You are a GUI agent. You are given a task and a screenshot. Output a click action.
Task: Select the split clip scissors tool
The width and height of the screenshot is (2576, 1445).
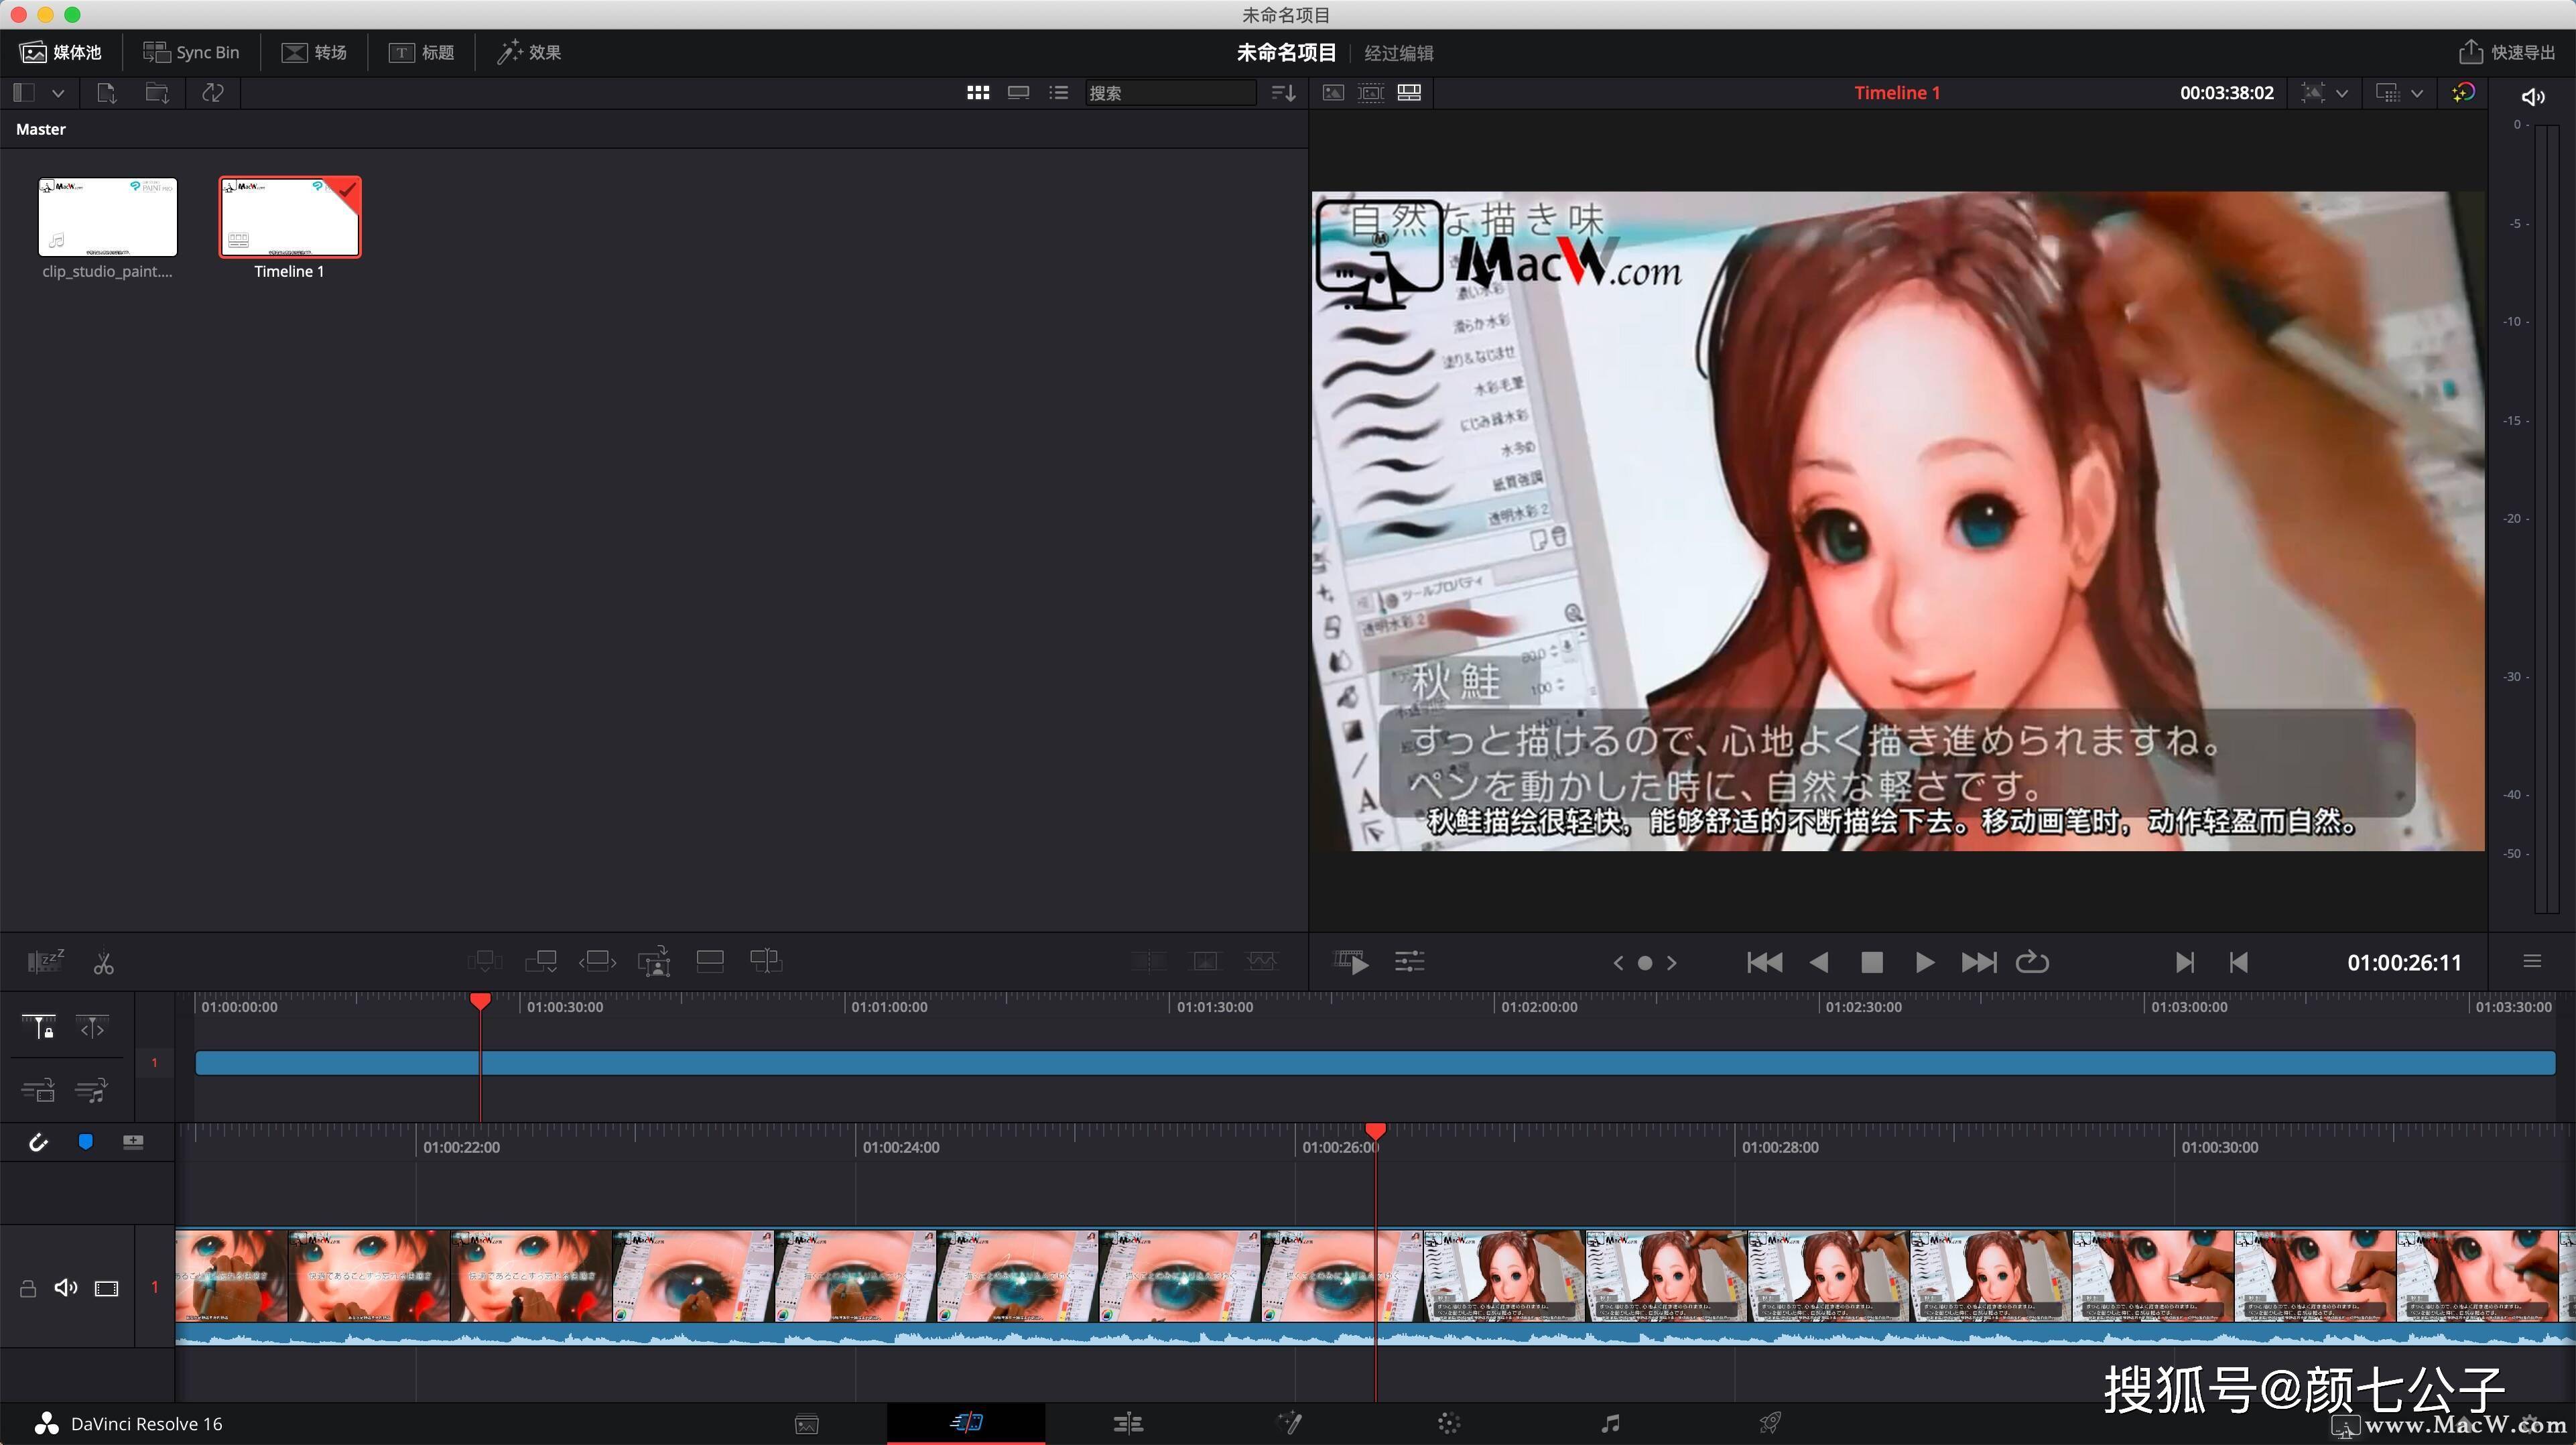coord(103,963)
